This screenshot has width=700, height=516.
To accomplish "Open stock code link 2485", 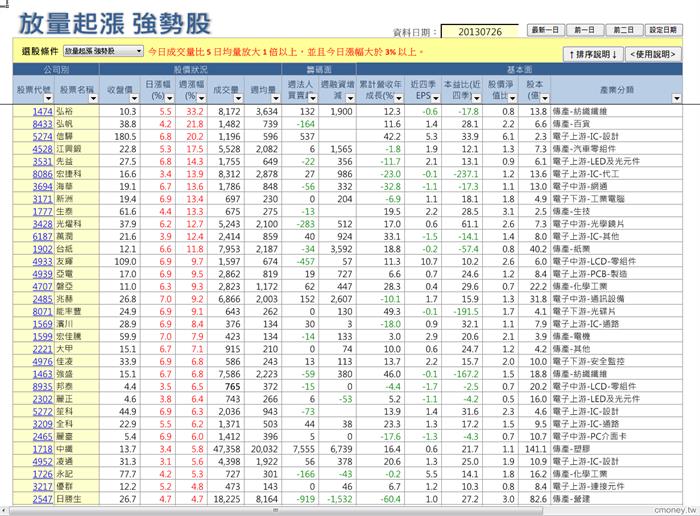I will (x=42, y=299).
